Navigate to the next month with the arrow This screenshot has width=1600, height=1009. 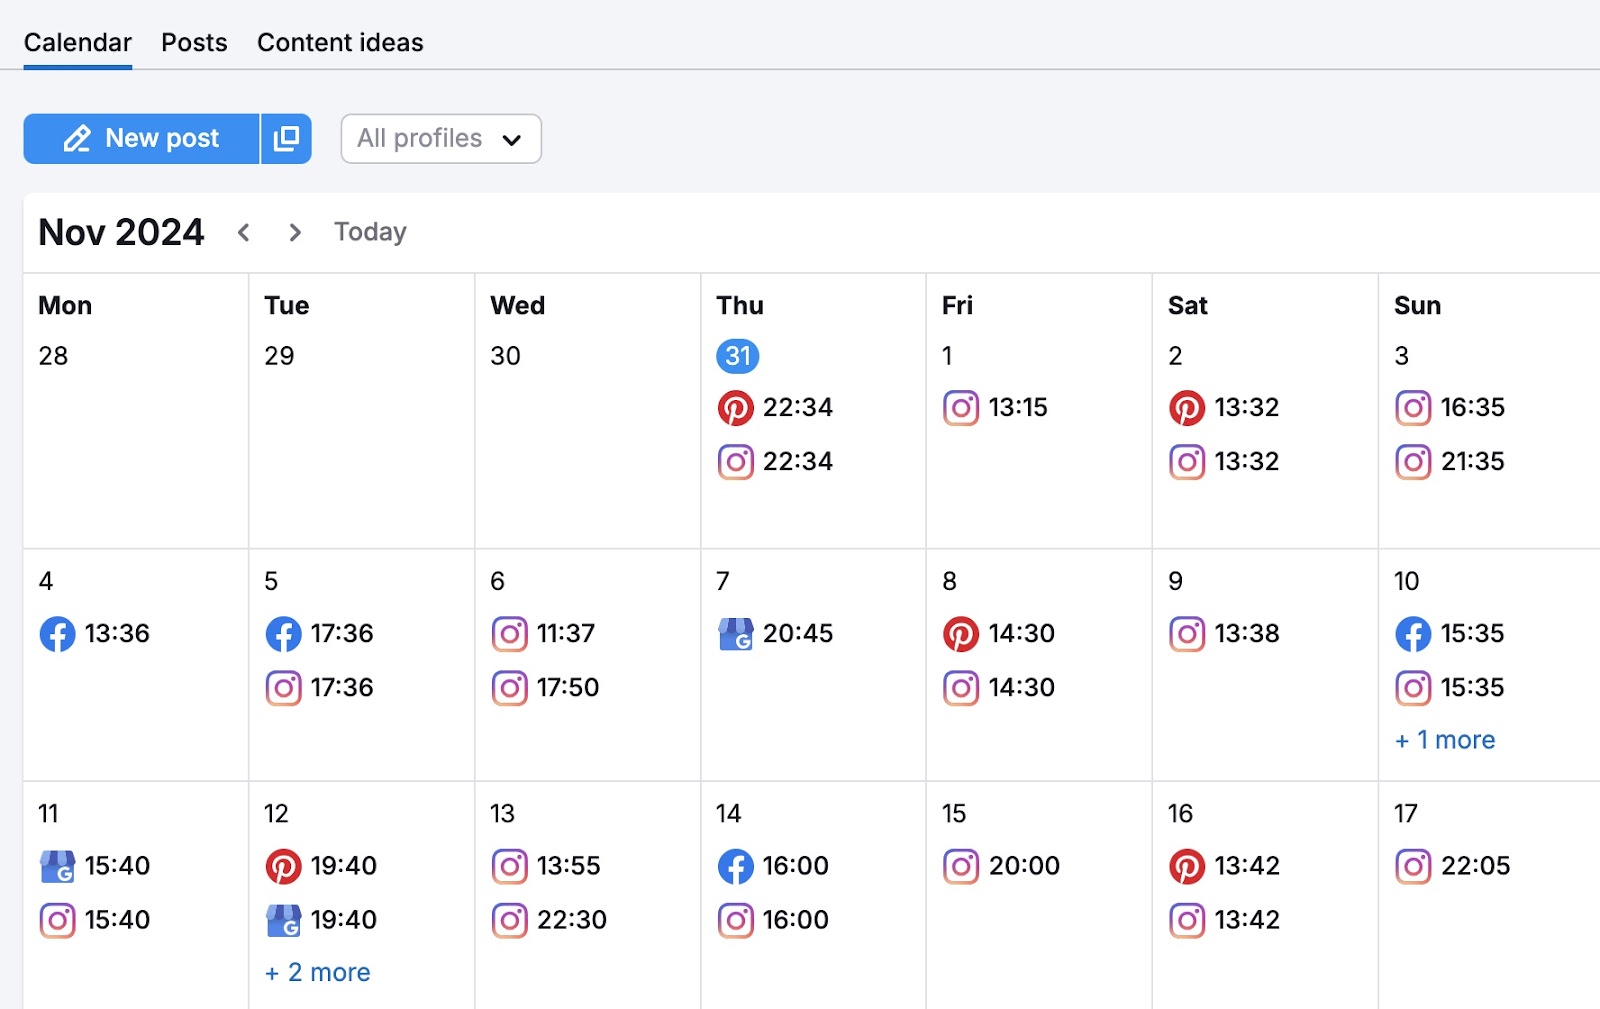295,231
